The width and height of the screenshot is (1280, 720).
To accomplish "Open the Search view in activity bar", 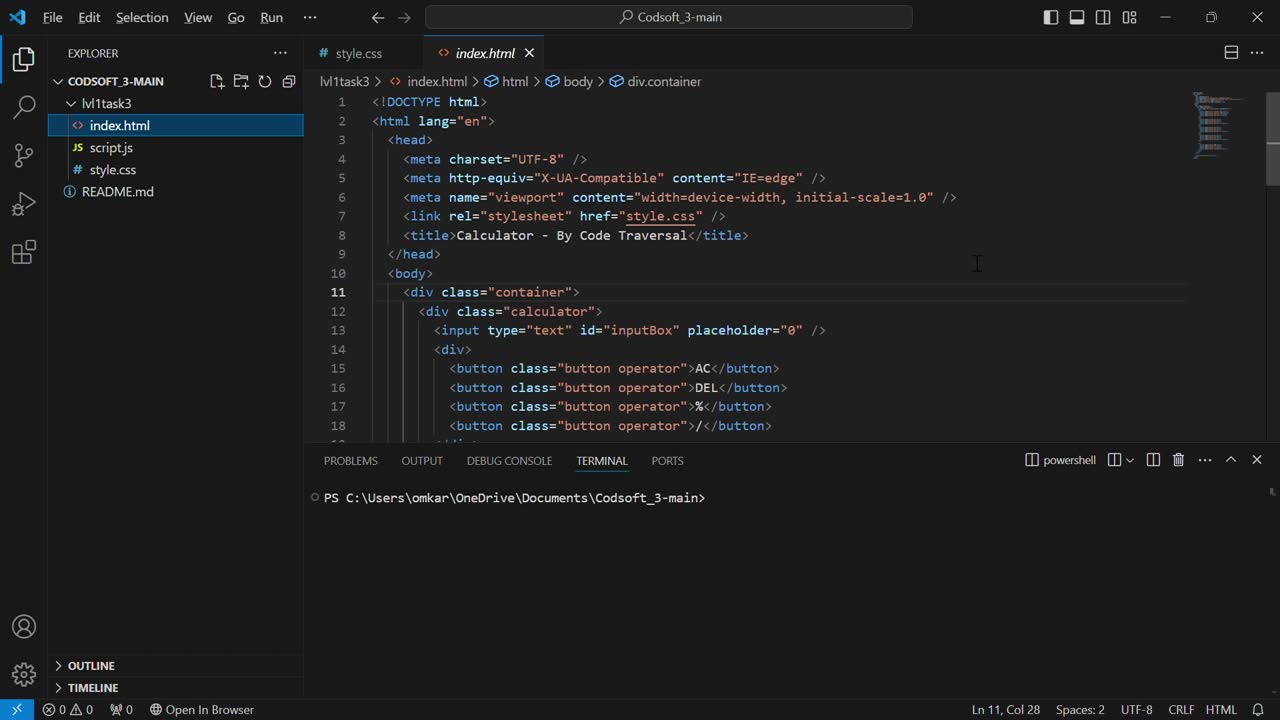I will click(x=24, y=107).
